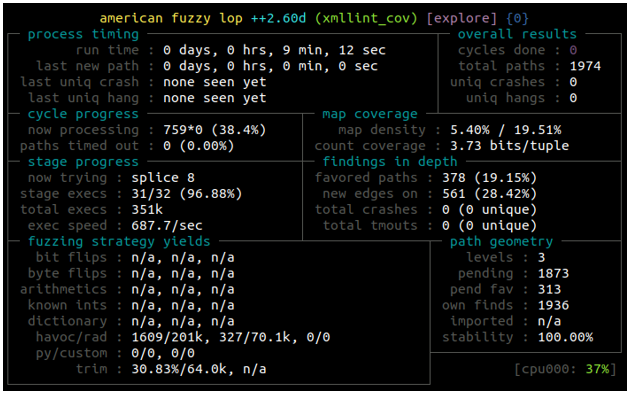Select the byte flips n/a values

click(x=183, y=274)
